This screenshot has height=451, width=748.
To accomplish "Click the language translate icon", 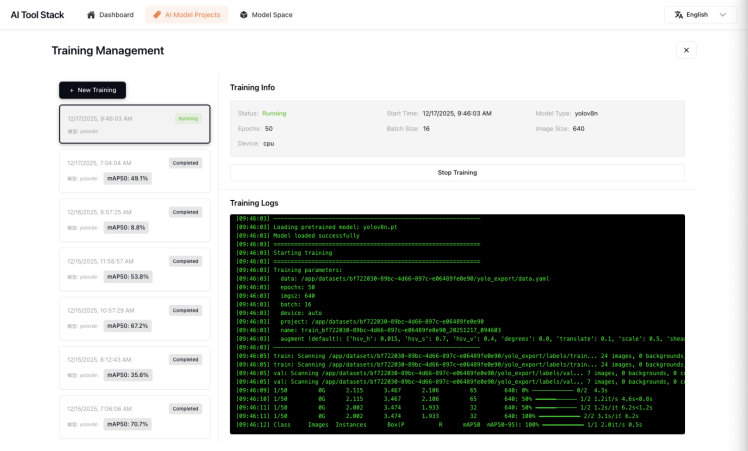I will (679, 15).
